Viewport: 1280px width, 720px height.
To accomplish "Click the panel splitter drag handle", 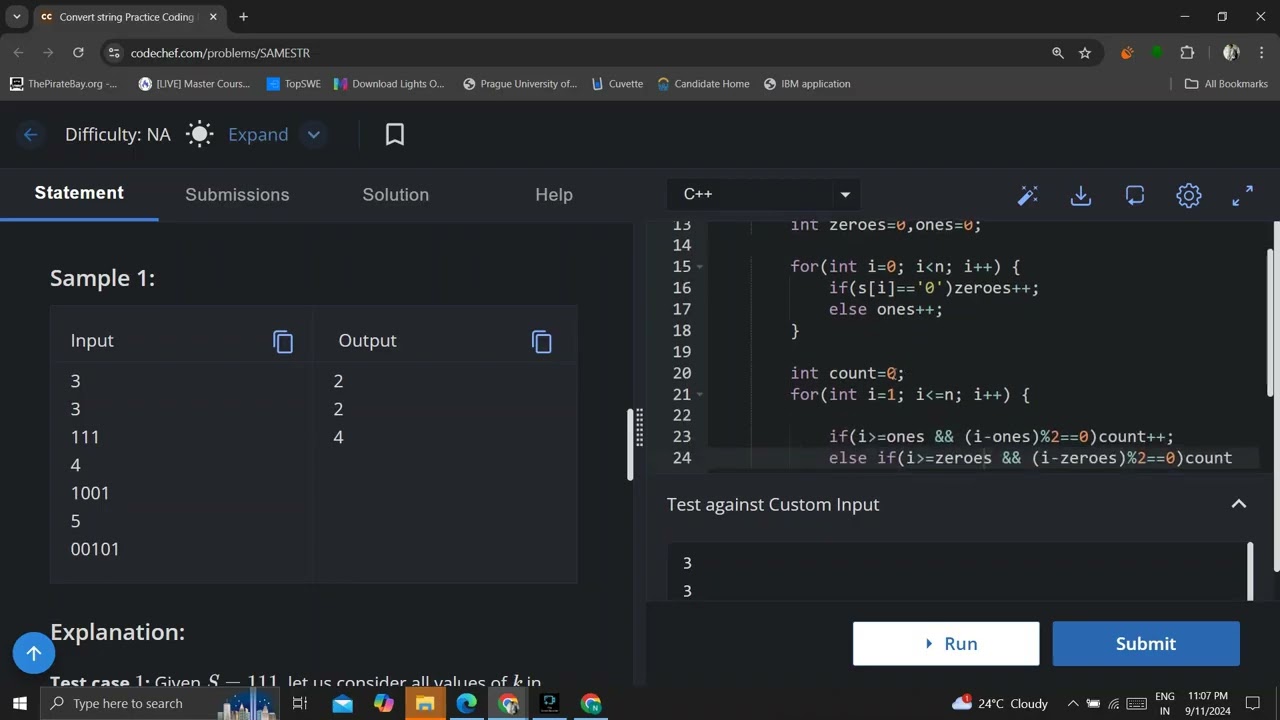I will pos(640,427).
